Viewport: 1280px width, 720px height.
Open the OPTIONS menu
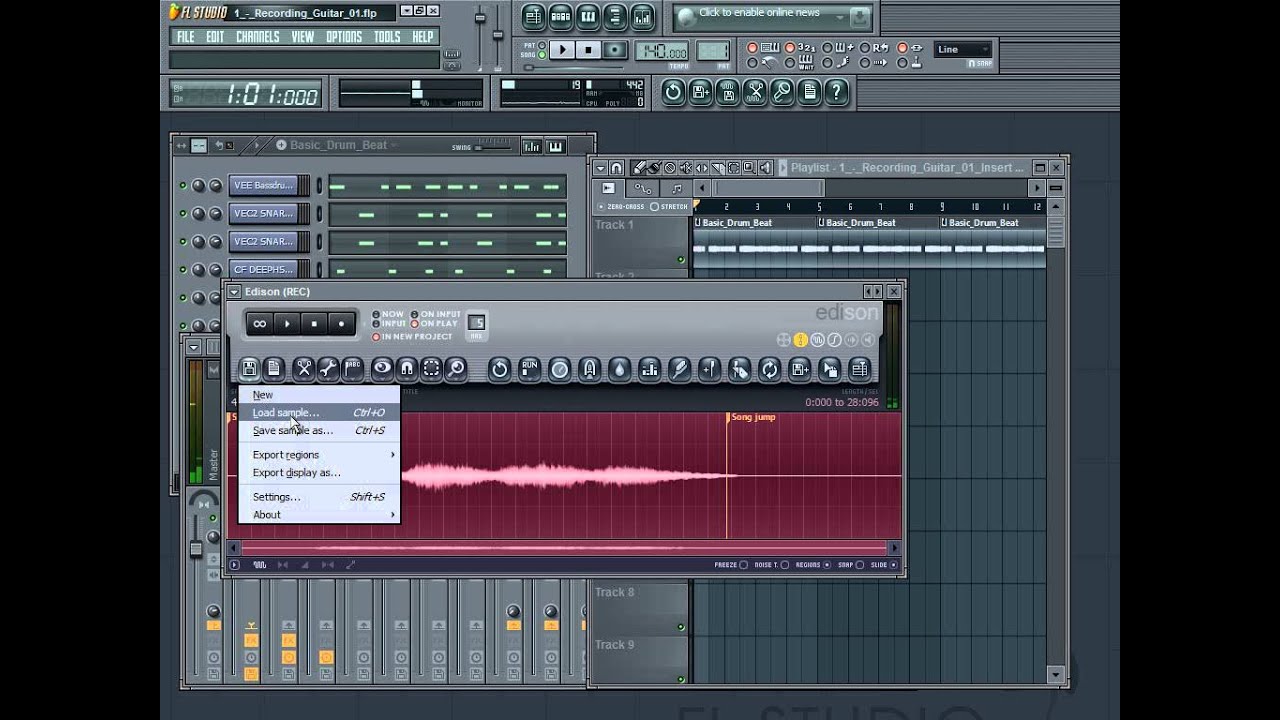coord(344,37)
